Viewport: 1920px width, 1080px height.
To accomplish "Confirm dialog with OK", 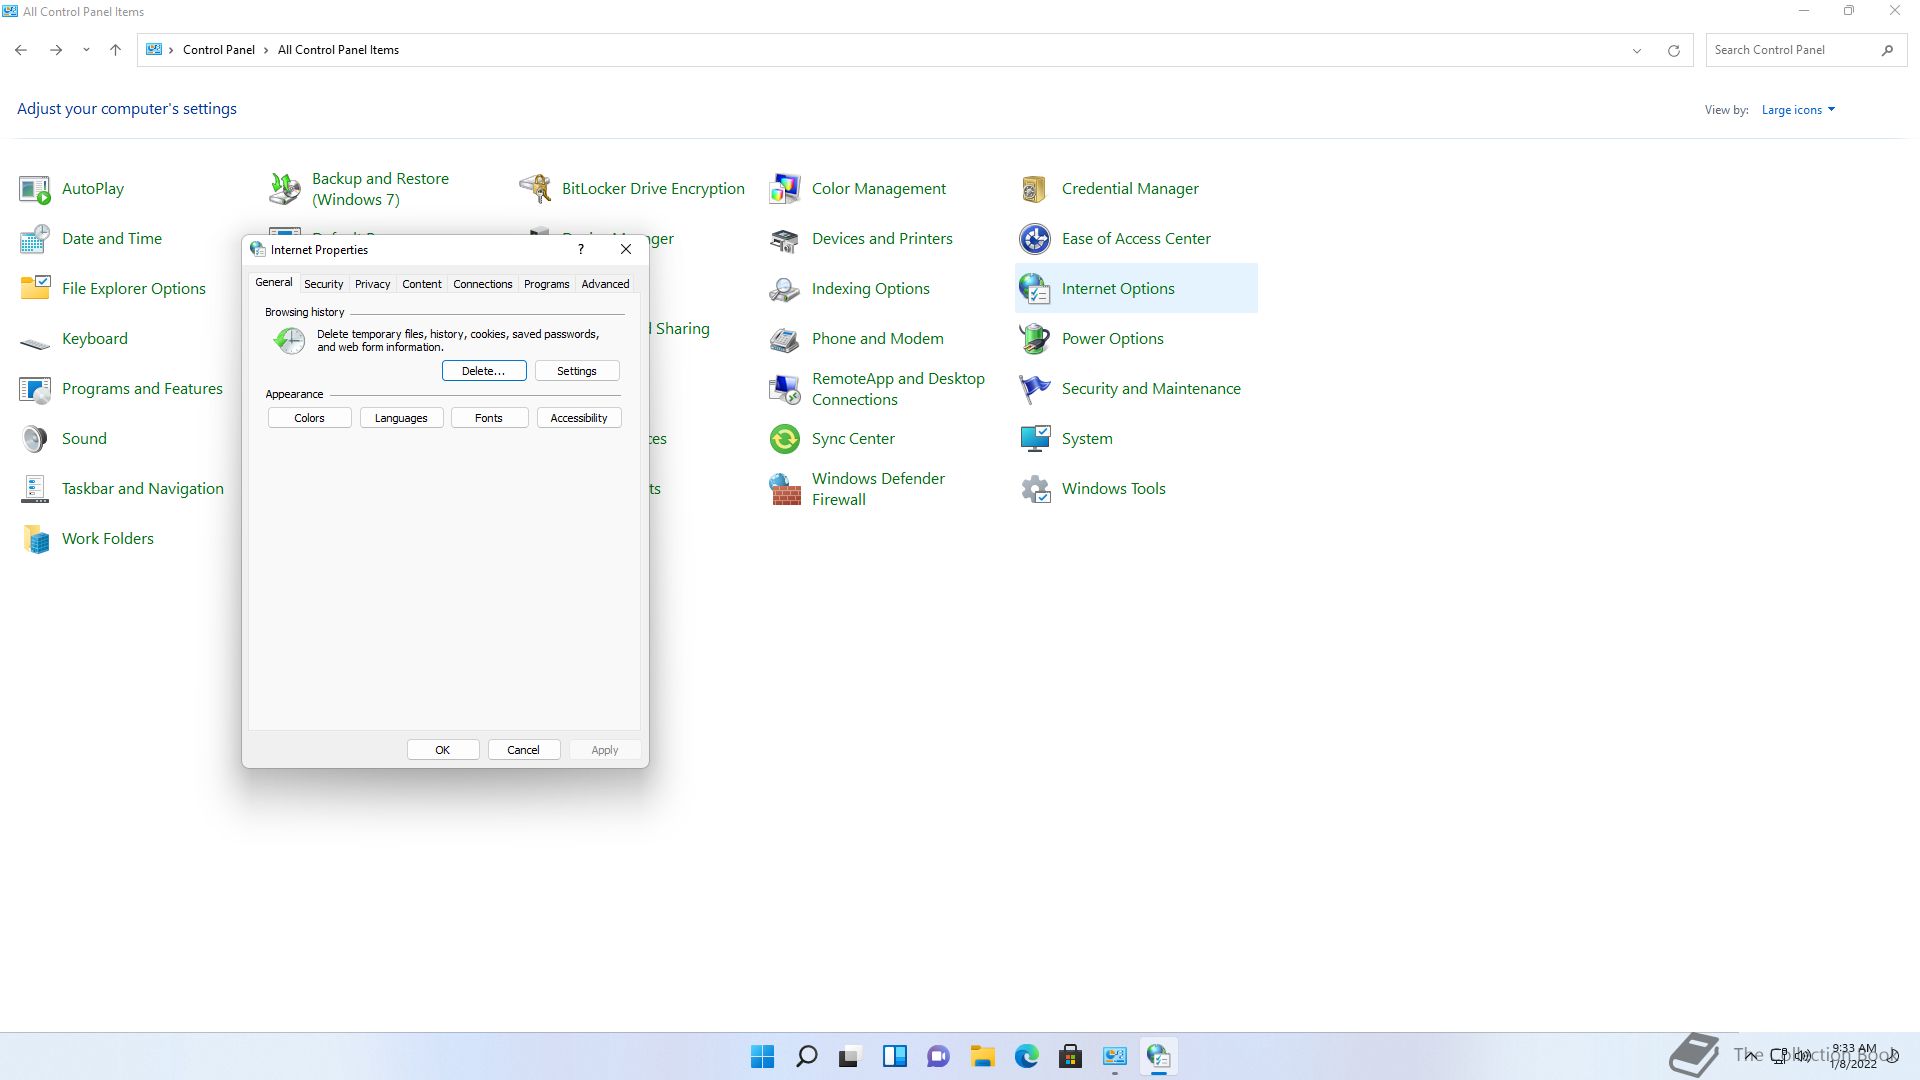I will coord(443,750).
